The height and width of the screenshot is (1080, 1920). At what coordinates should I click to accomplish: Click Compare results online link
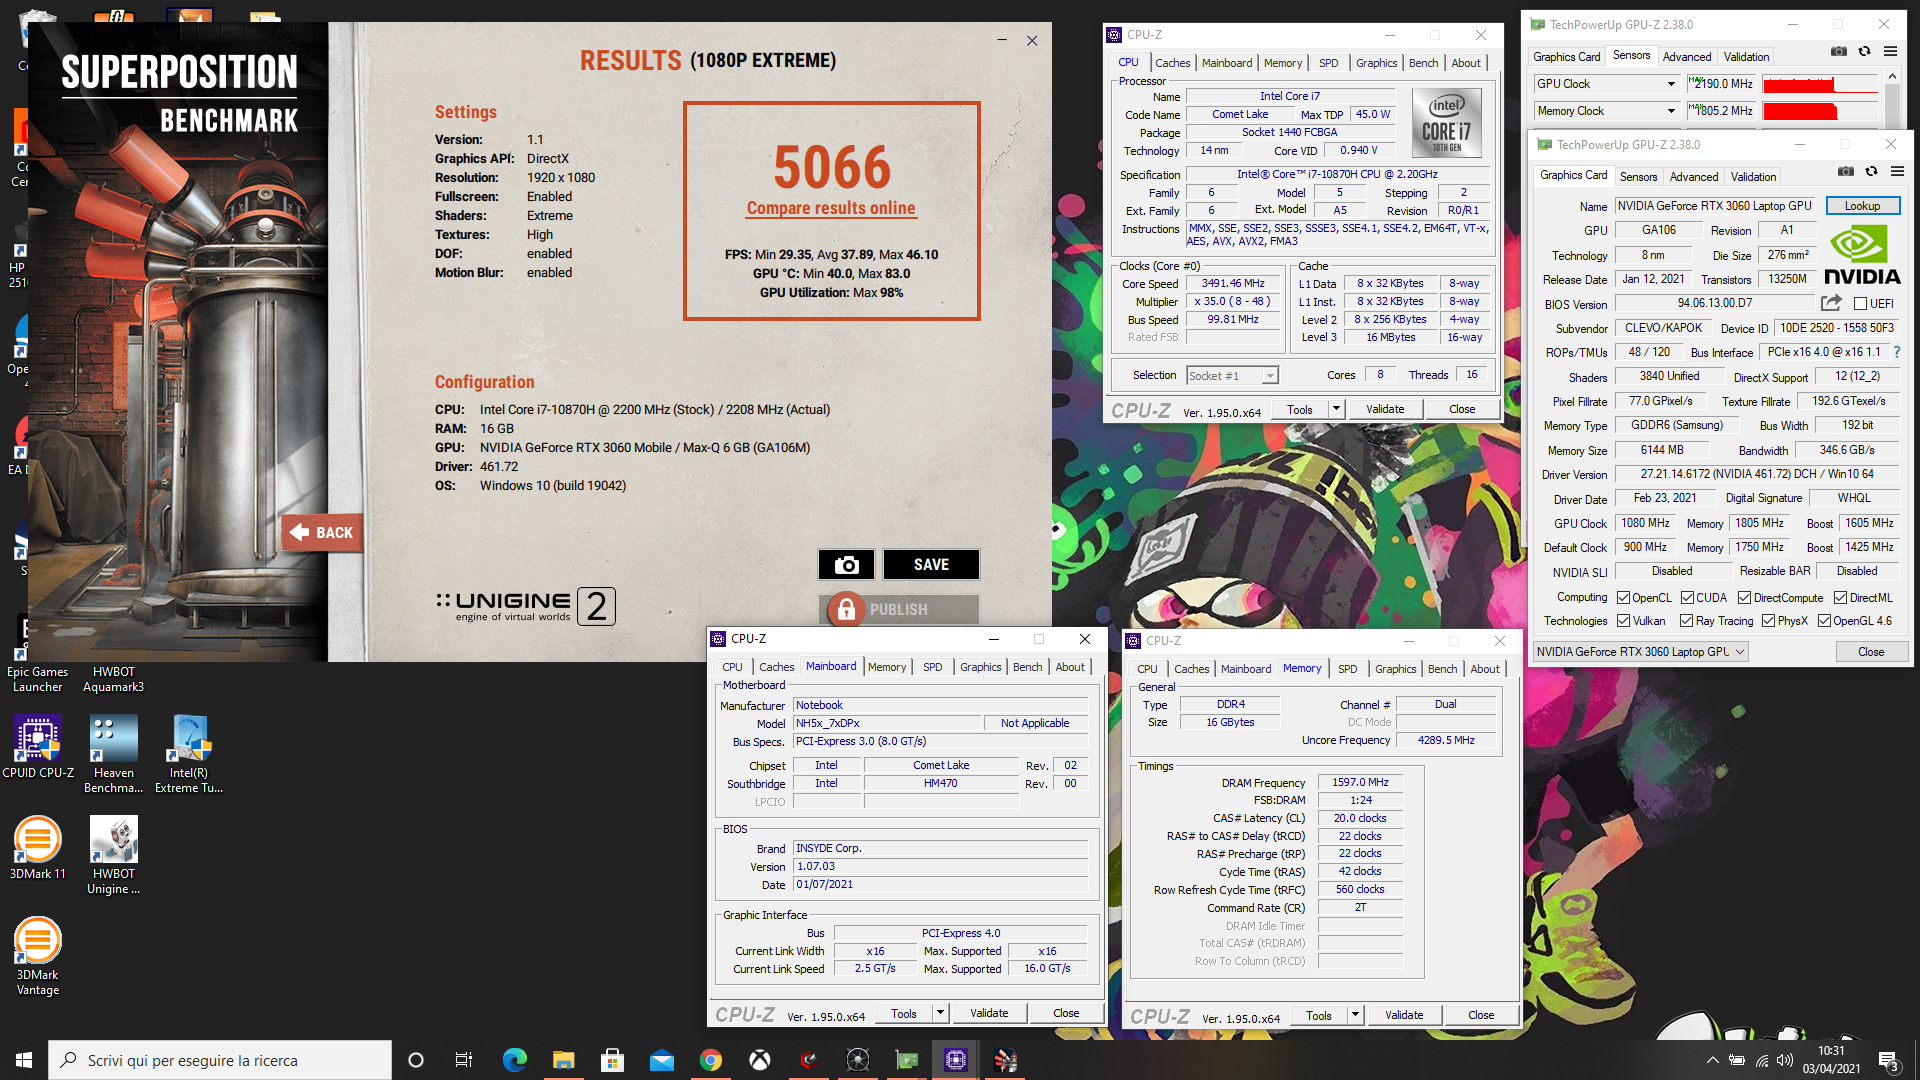(831, 208)
